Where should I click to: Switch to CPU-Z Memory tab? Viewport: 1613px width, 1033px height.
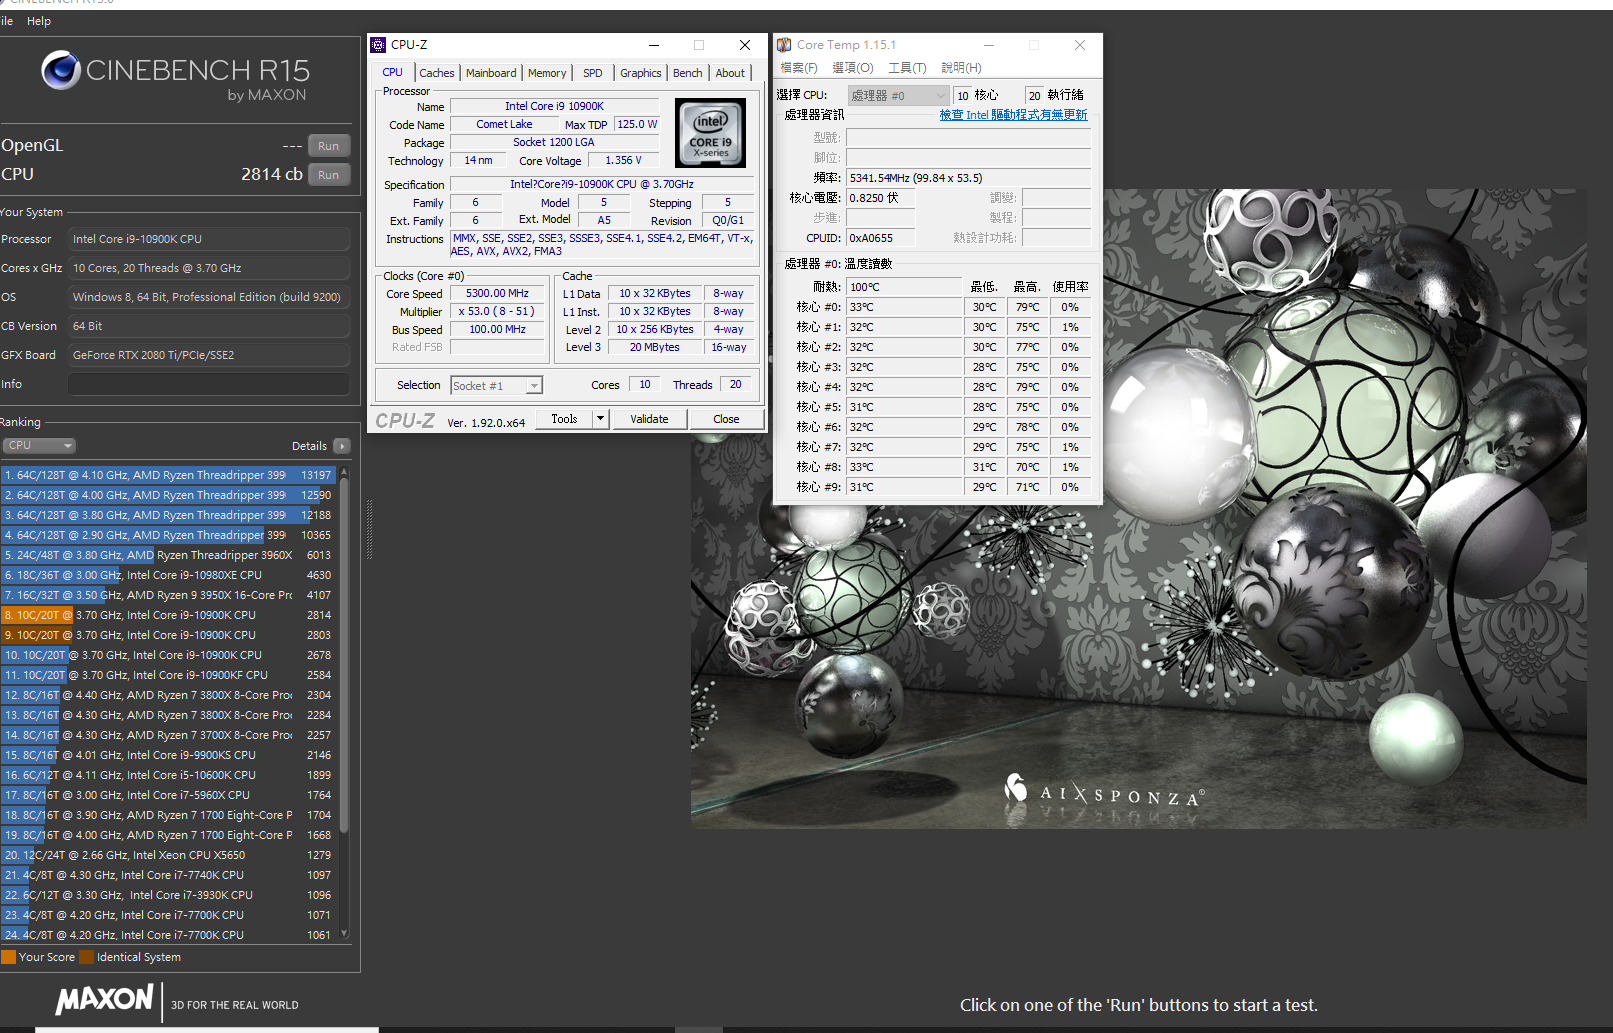tap(547, 73)
